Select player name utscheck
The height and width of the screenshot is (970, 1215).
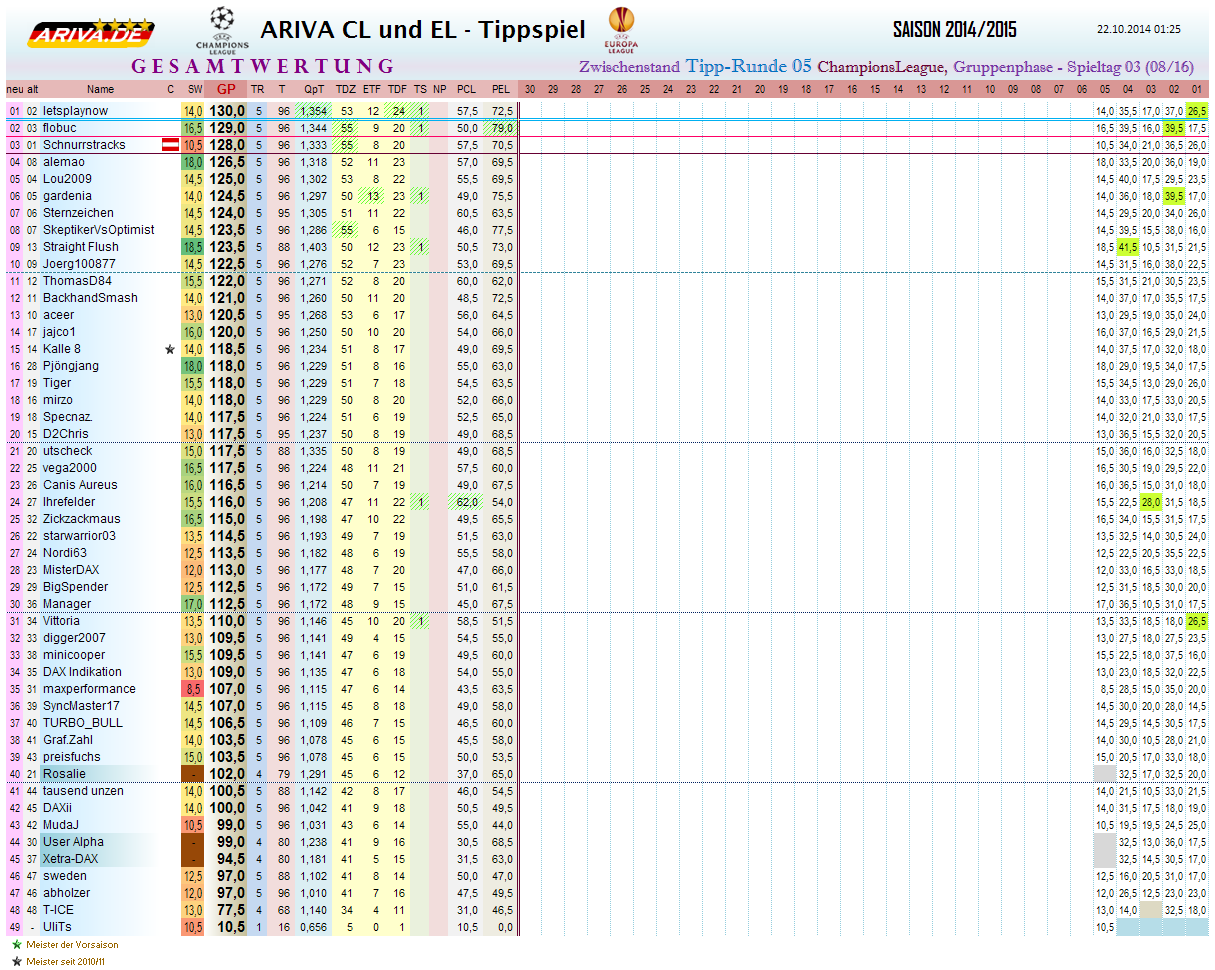coord(67,451)
